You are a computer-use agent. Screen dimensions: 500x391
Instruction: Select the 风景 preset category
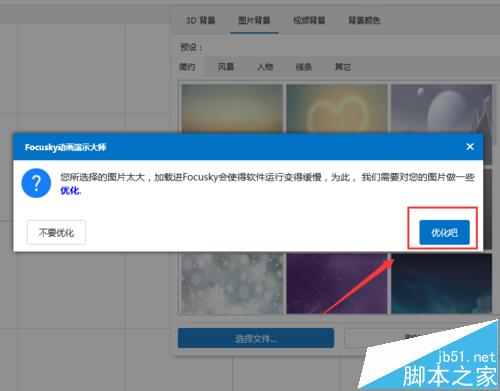point(226,67)
